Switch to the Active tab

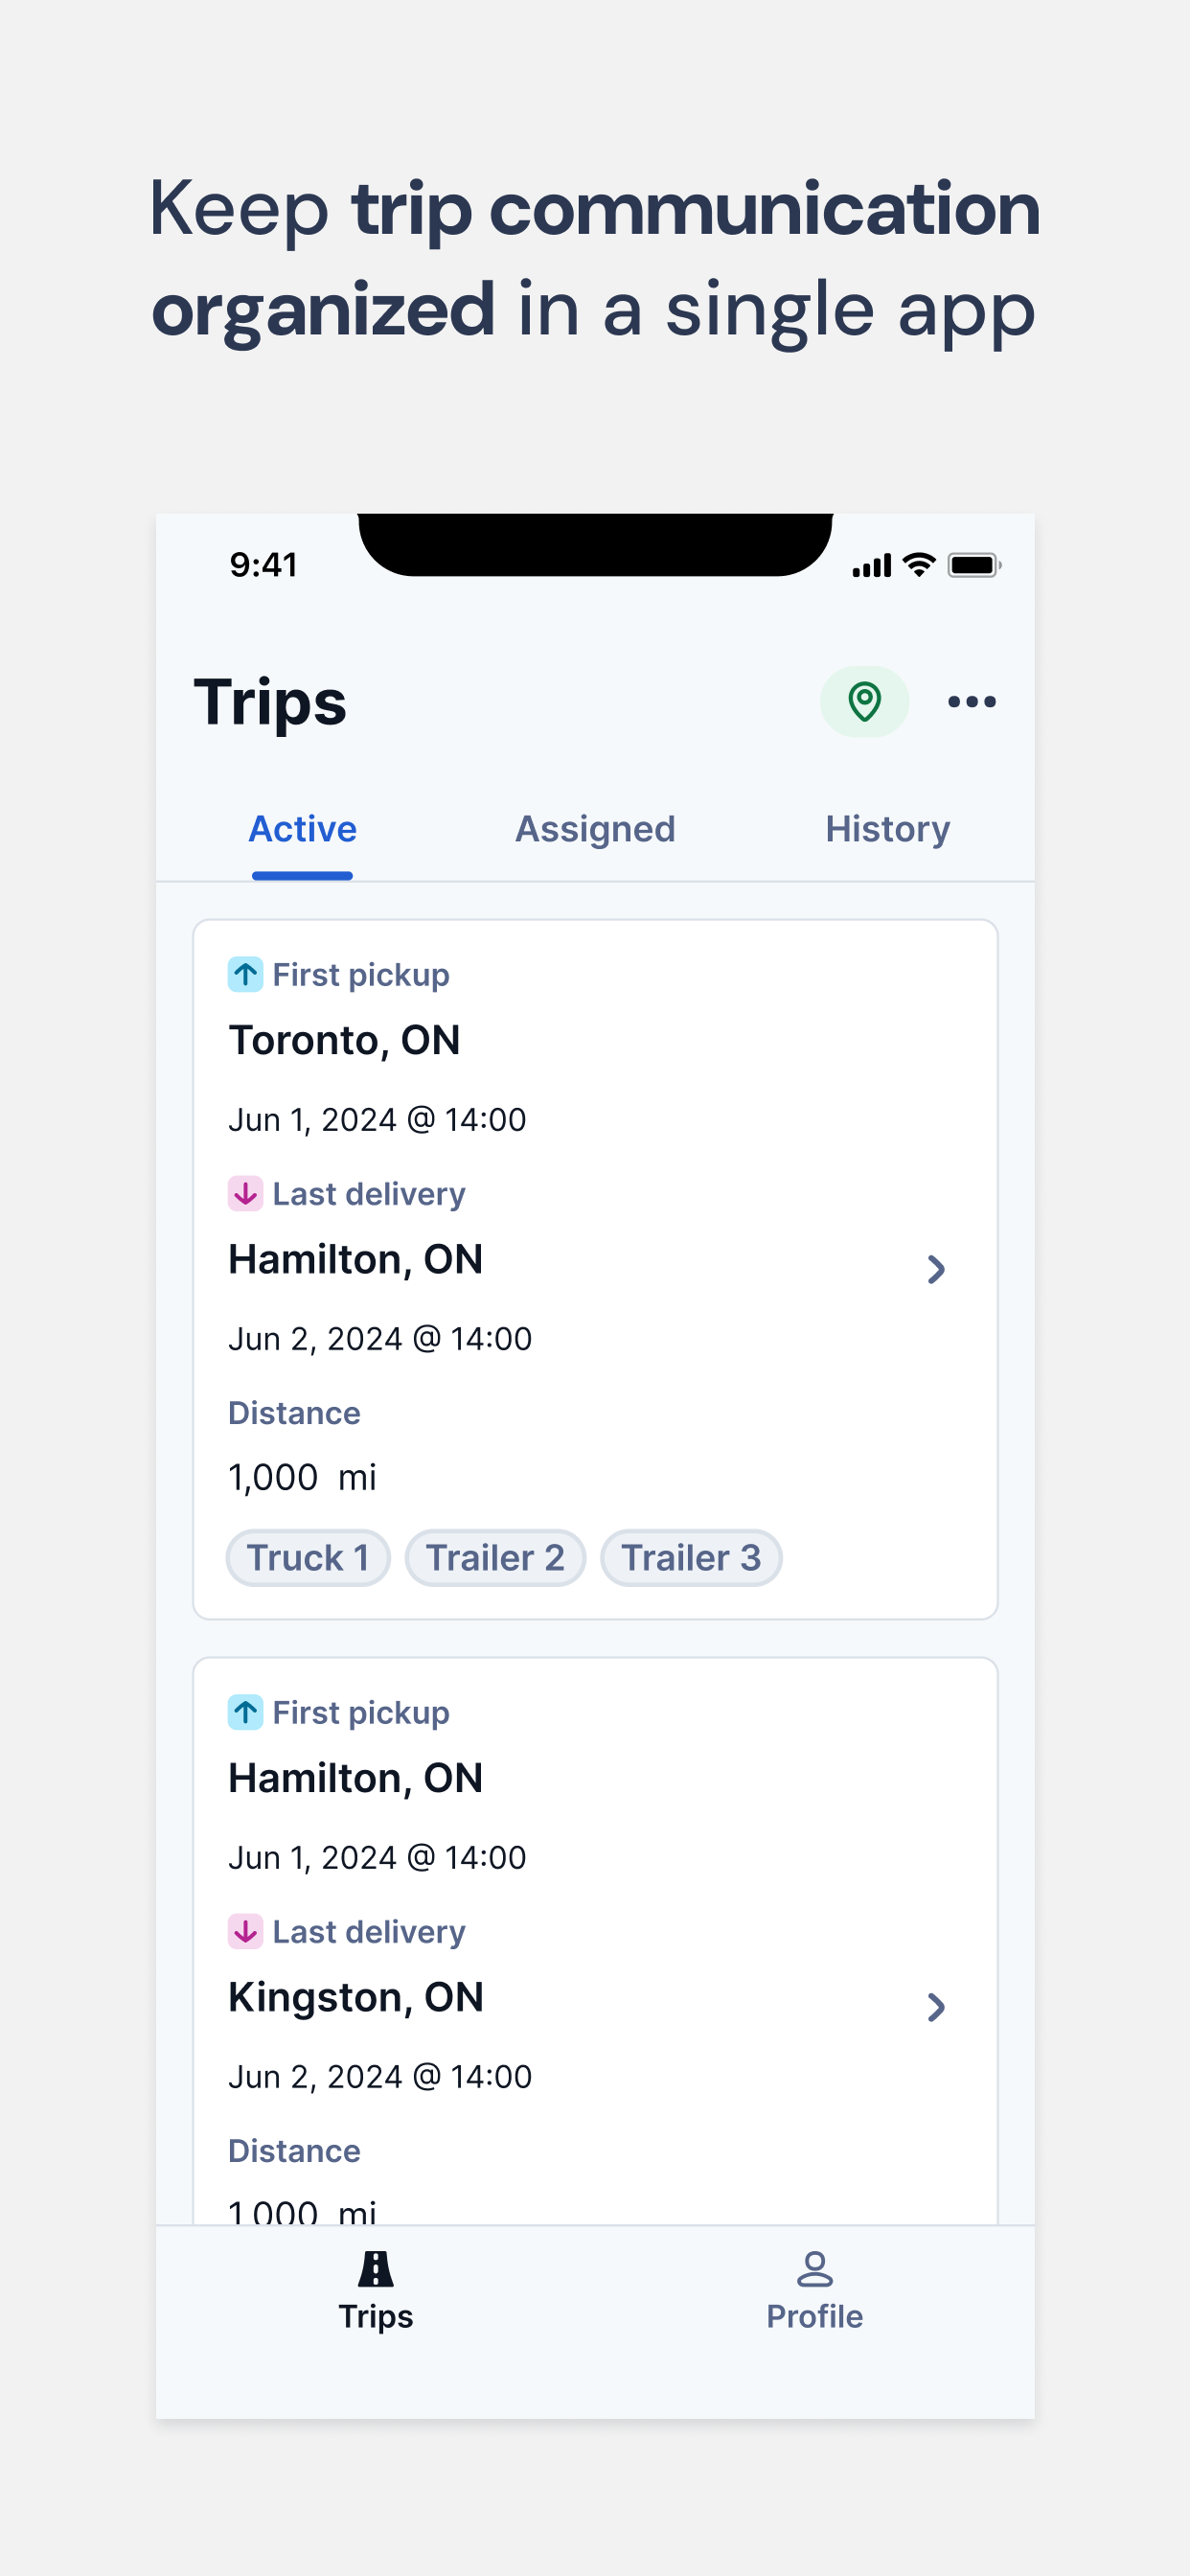302,829
